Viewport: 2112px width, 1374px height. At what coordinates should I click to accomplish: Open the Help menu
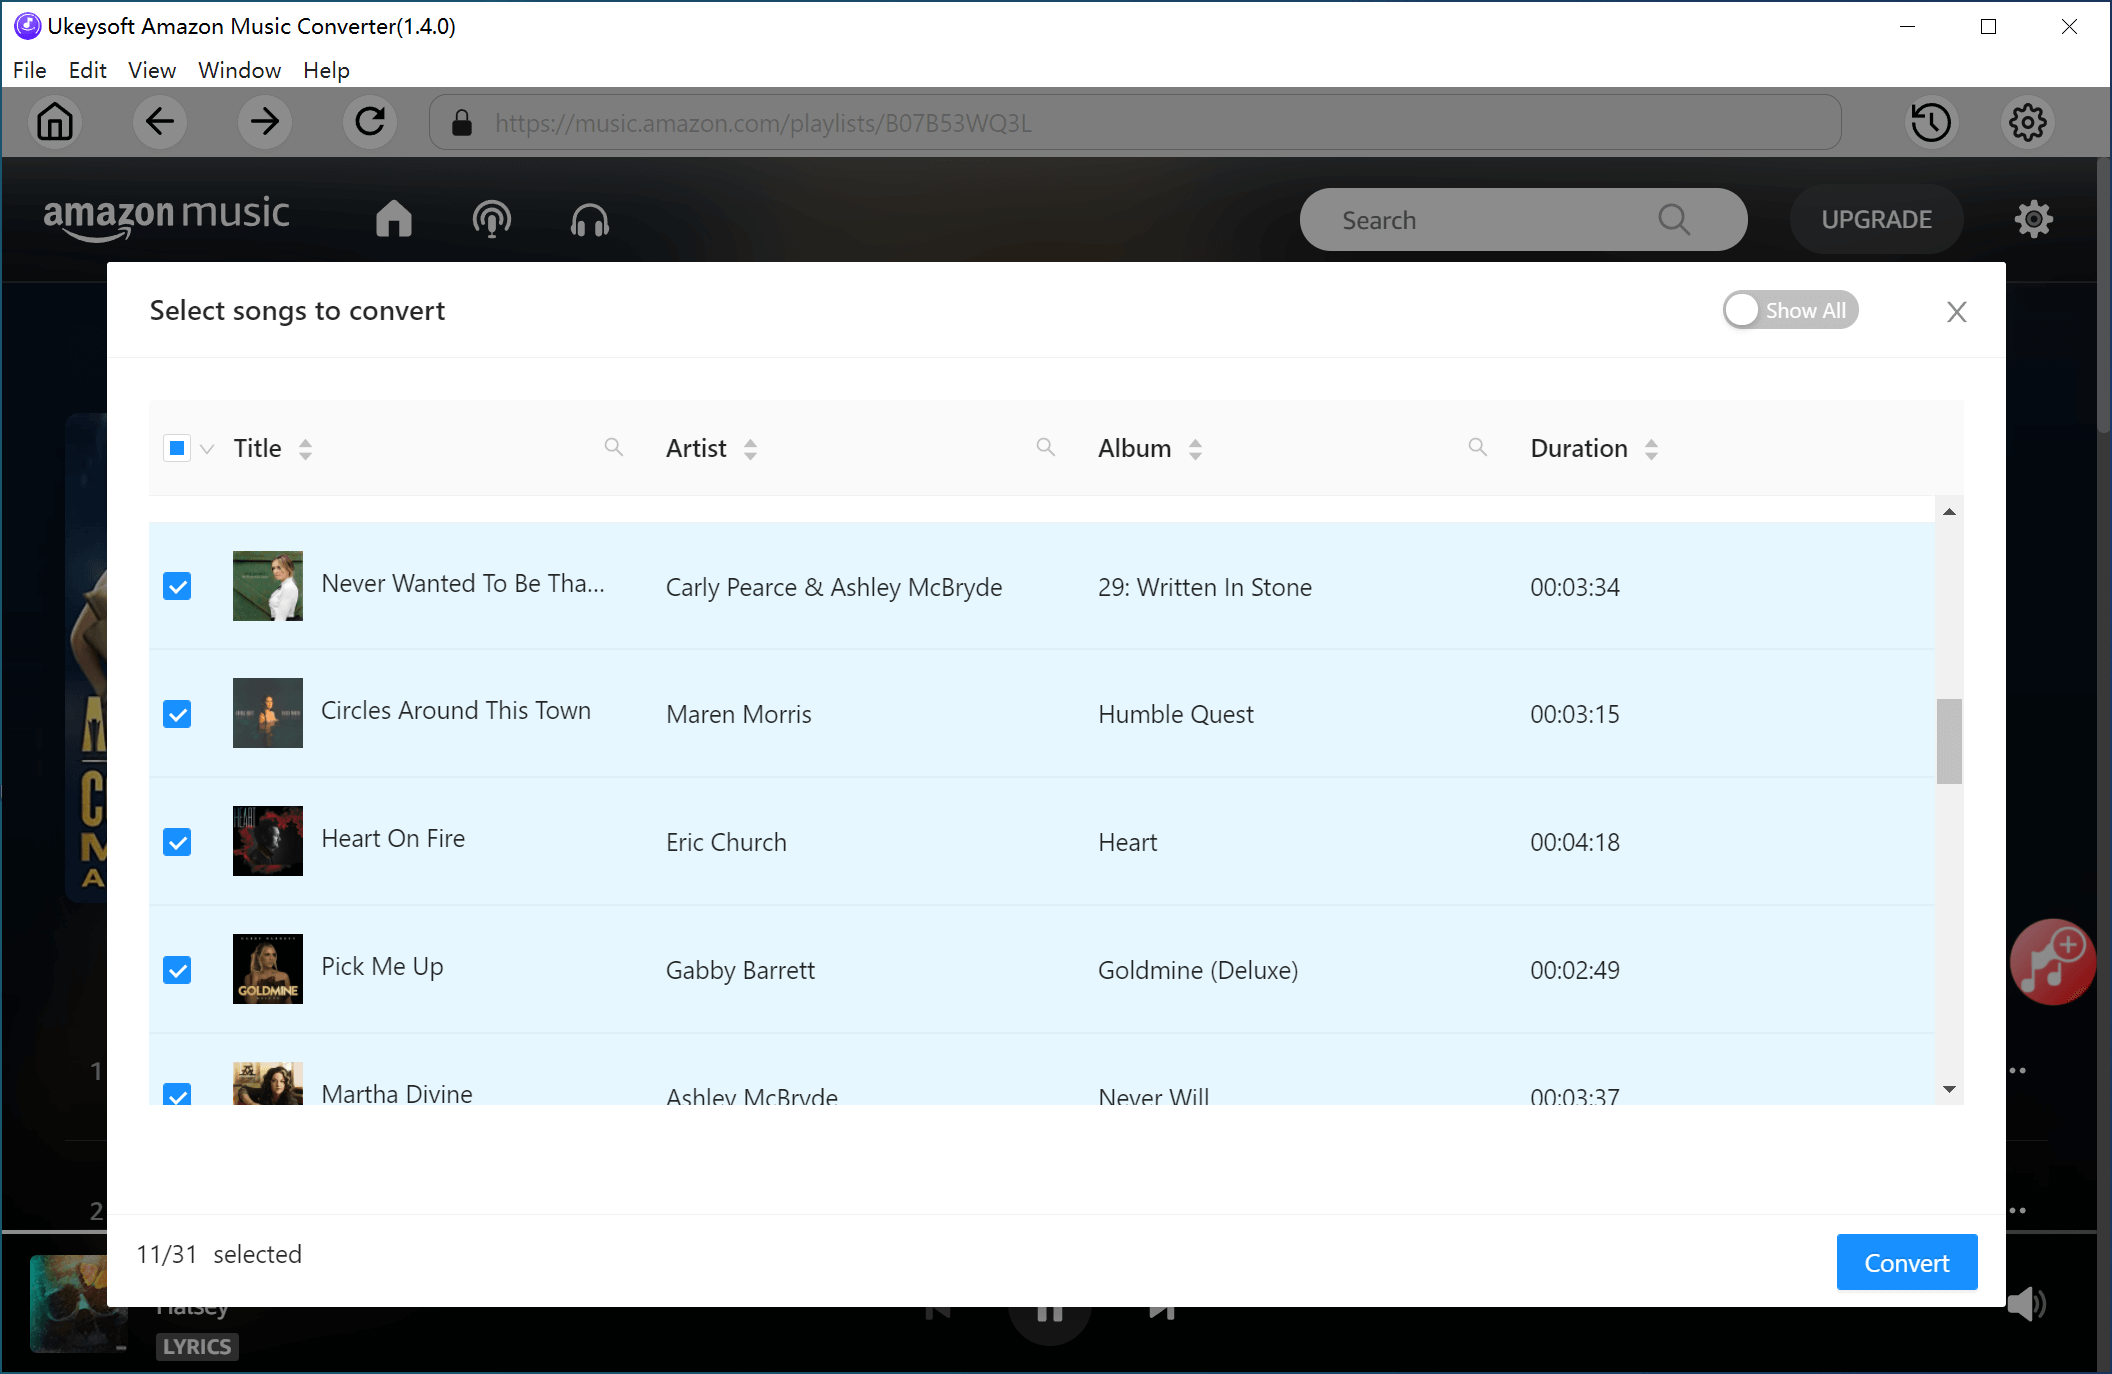coord(325,69)
